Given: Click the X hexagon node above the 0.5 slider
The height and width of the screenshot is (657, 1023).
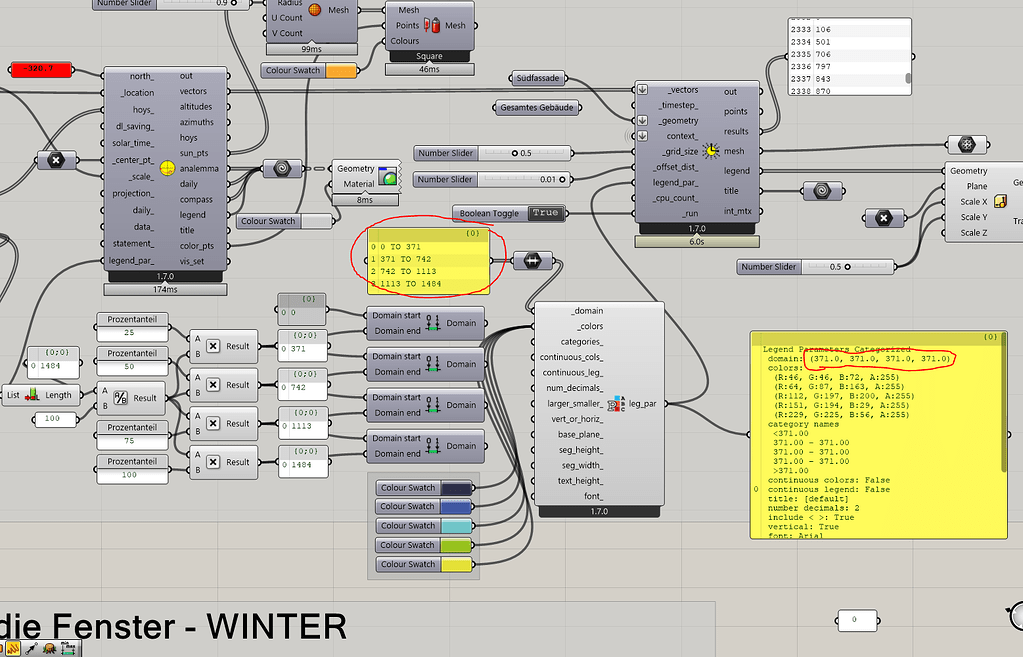Looking at the screenshot, I should coord(884,218).
